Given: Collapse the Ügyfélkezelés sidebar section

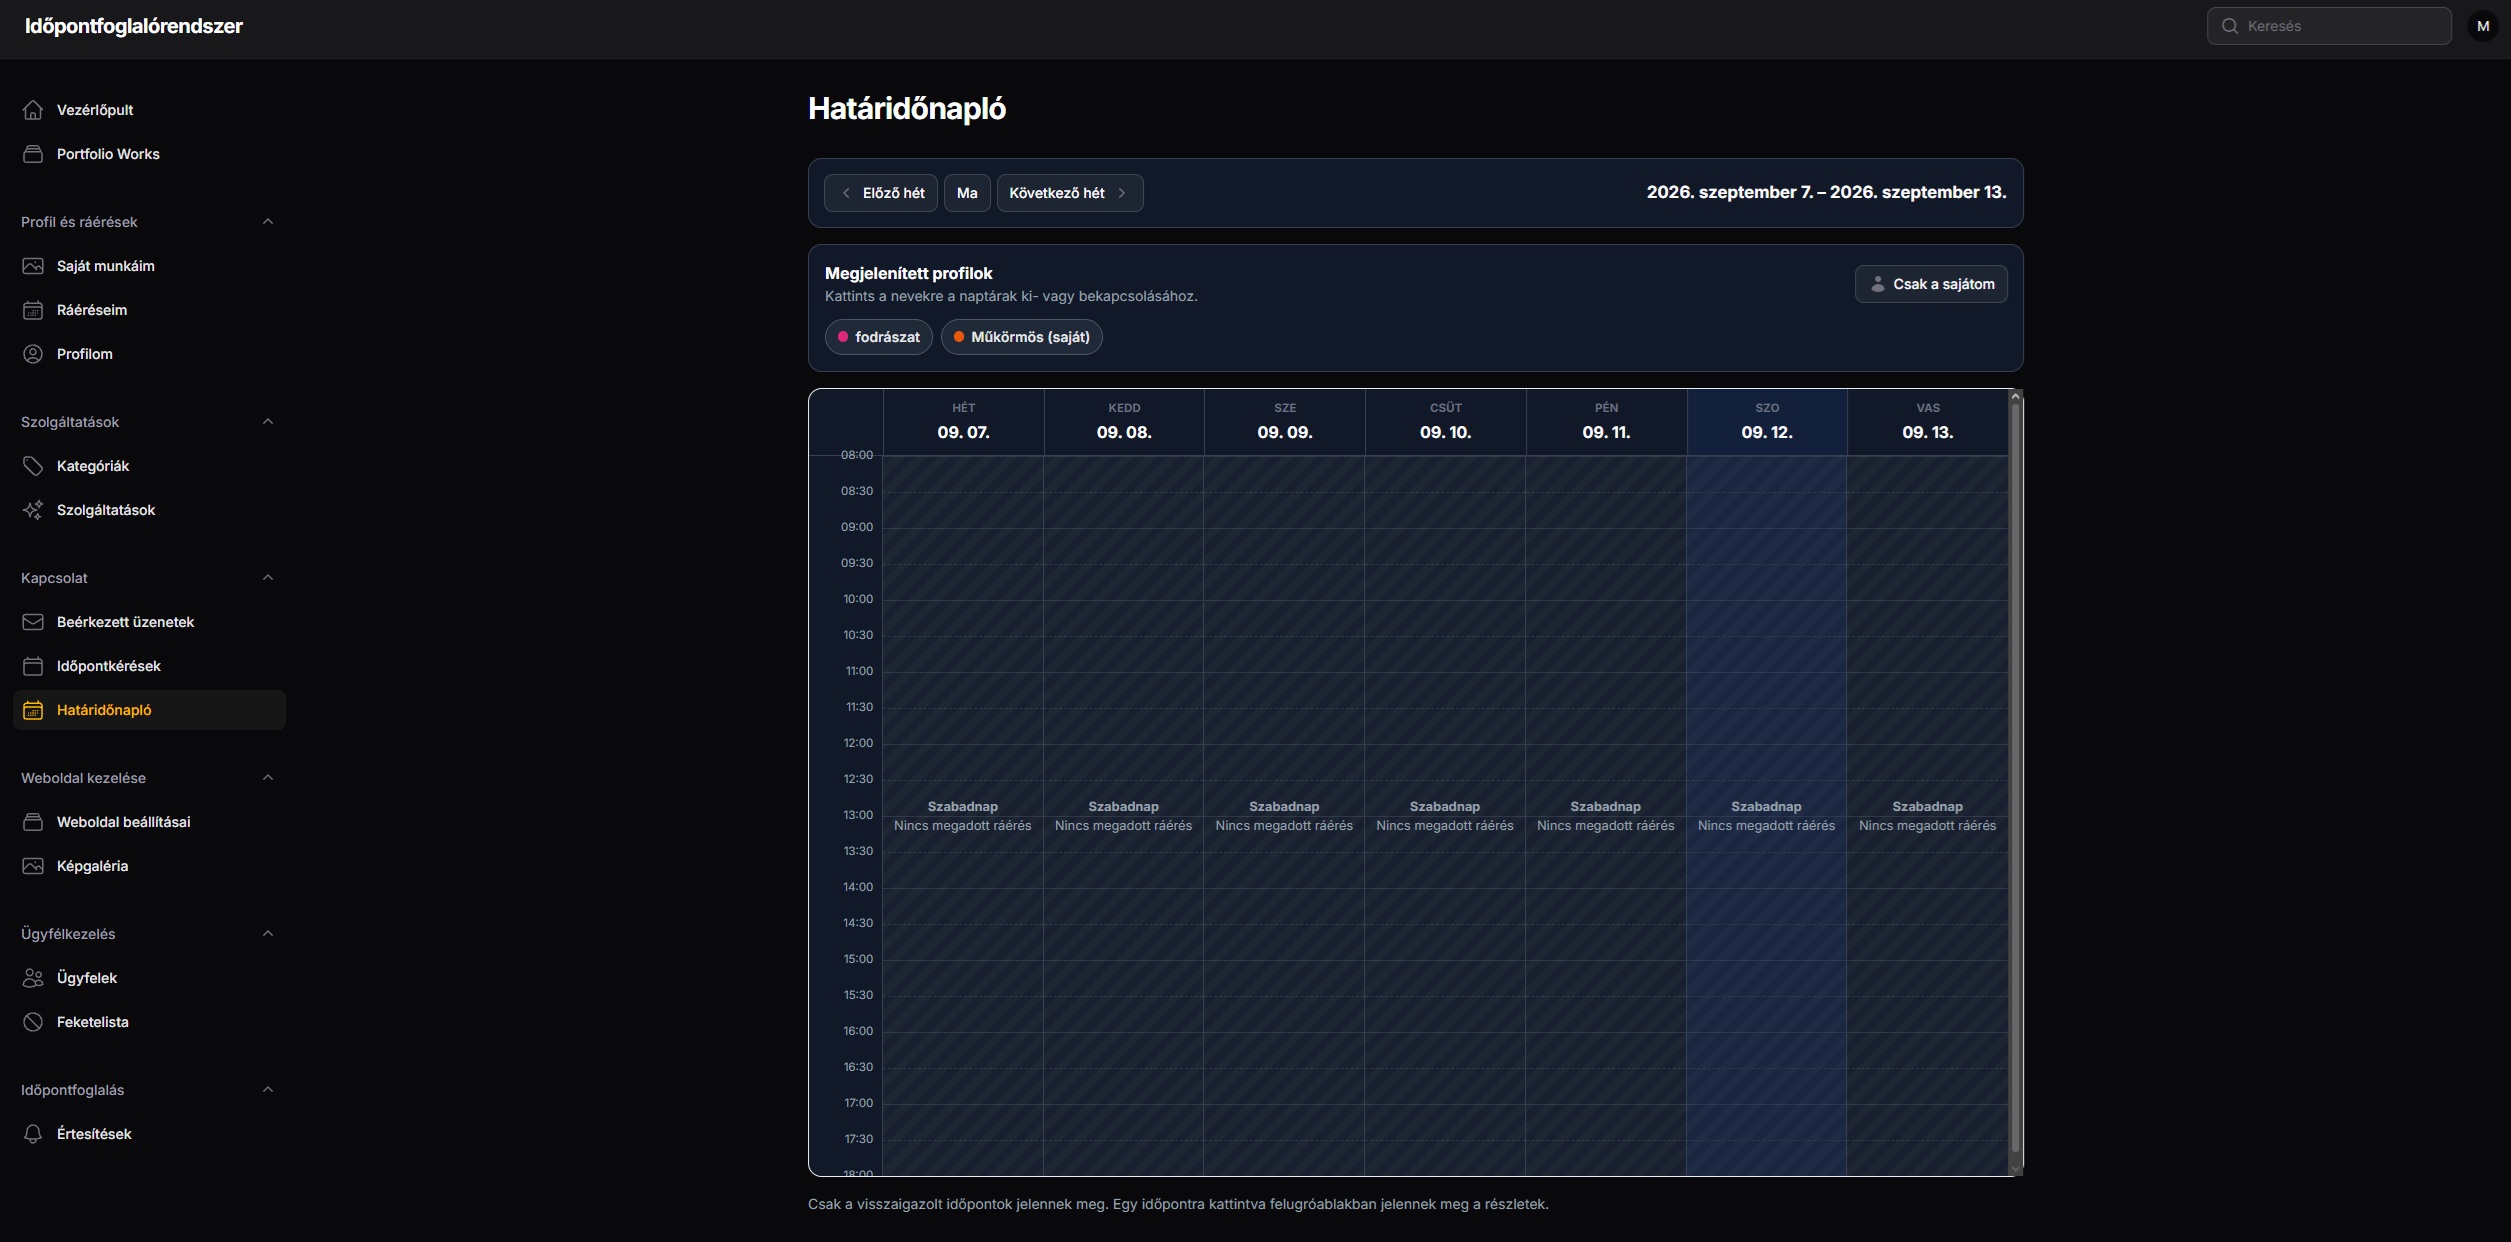Looking at the screenshot, I should (x=267, y=934).
